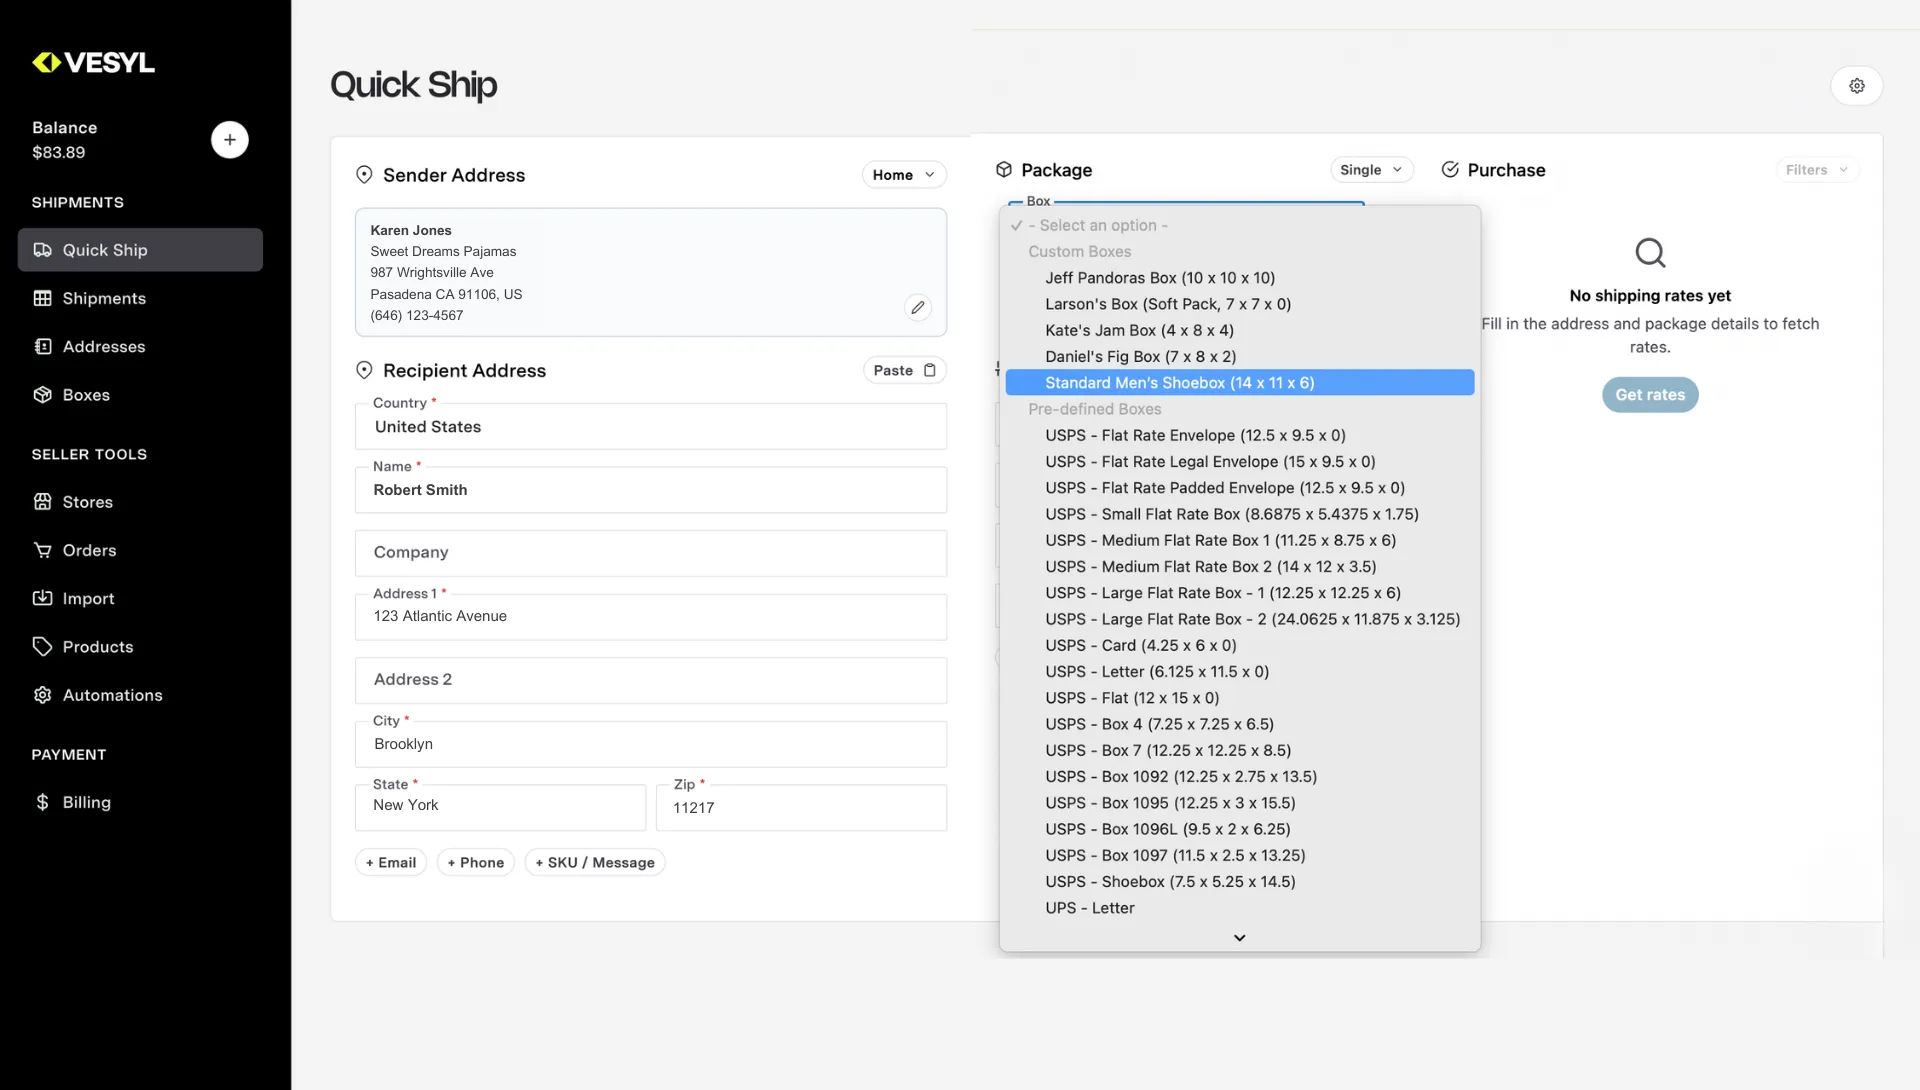This screenshot has height=1090, width=1920.
Task: Choose USPS Flat Rate Legal Envelope
Action: (1240, 462)
